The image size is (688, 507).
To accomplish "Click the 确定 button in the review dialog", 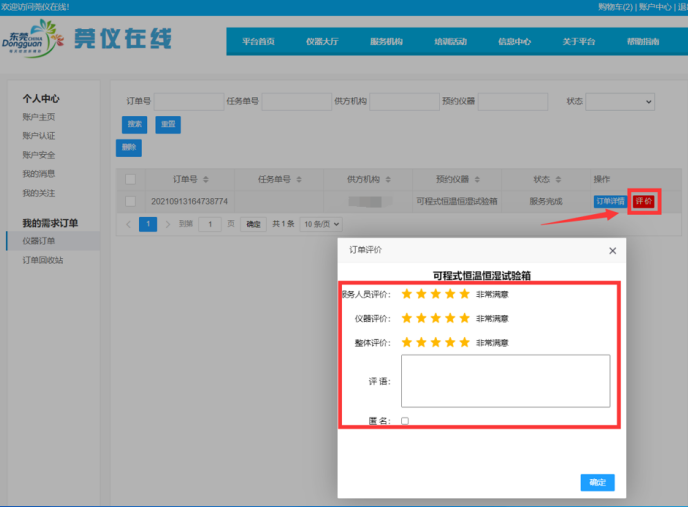I will (597, 483).
